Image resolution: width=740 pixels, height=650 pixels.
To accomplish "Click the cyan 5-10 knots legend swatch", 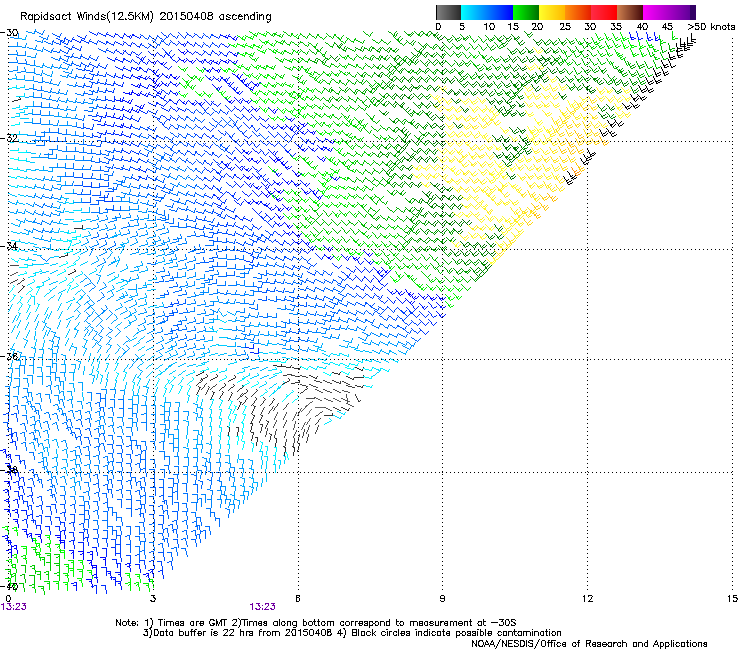I will point(474,12).
